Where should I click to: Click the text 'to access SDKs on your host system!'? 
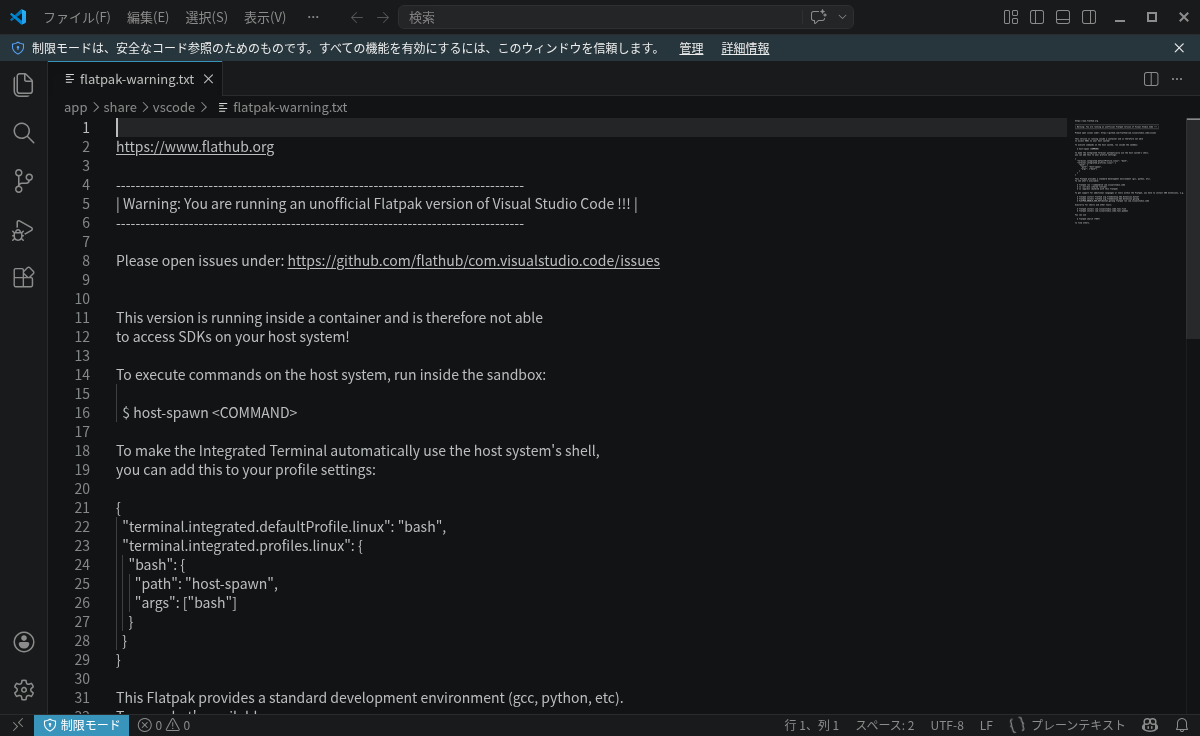click(233, 337)
